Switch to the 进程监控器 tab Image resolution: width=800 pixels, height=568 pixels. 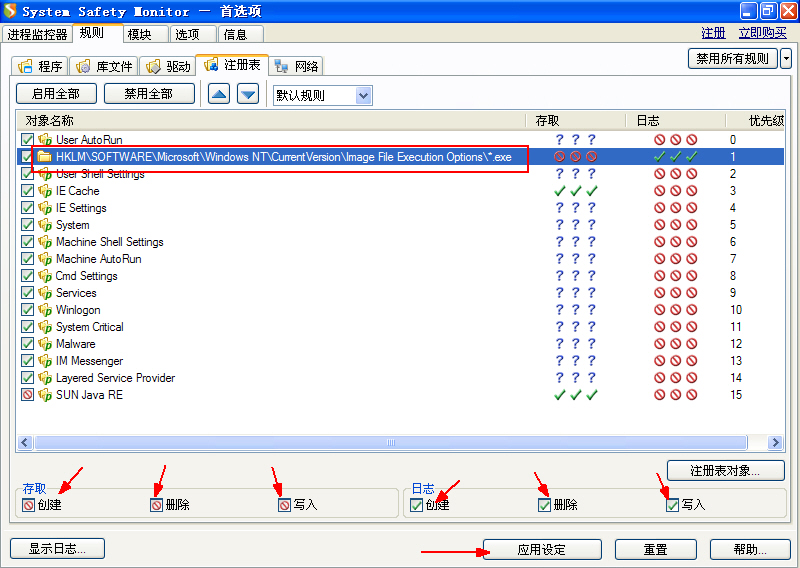pyautogui.click(x=37, y=34)
